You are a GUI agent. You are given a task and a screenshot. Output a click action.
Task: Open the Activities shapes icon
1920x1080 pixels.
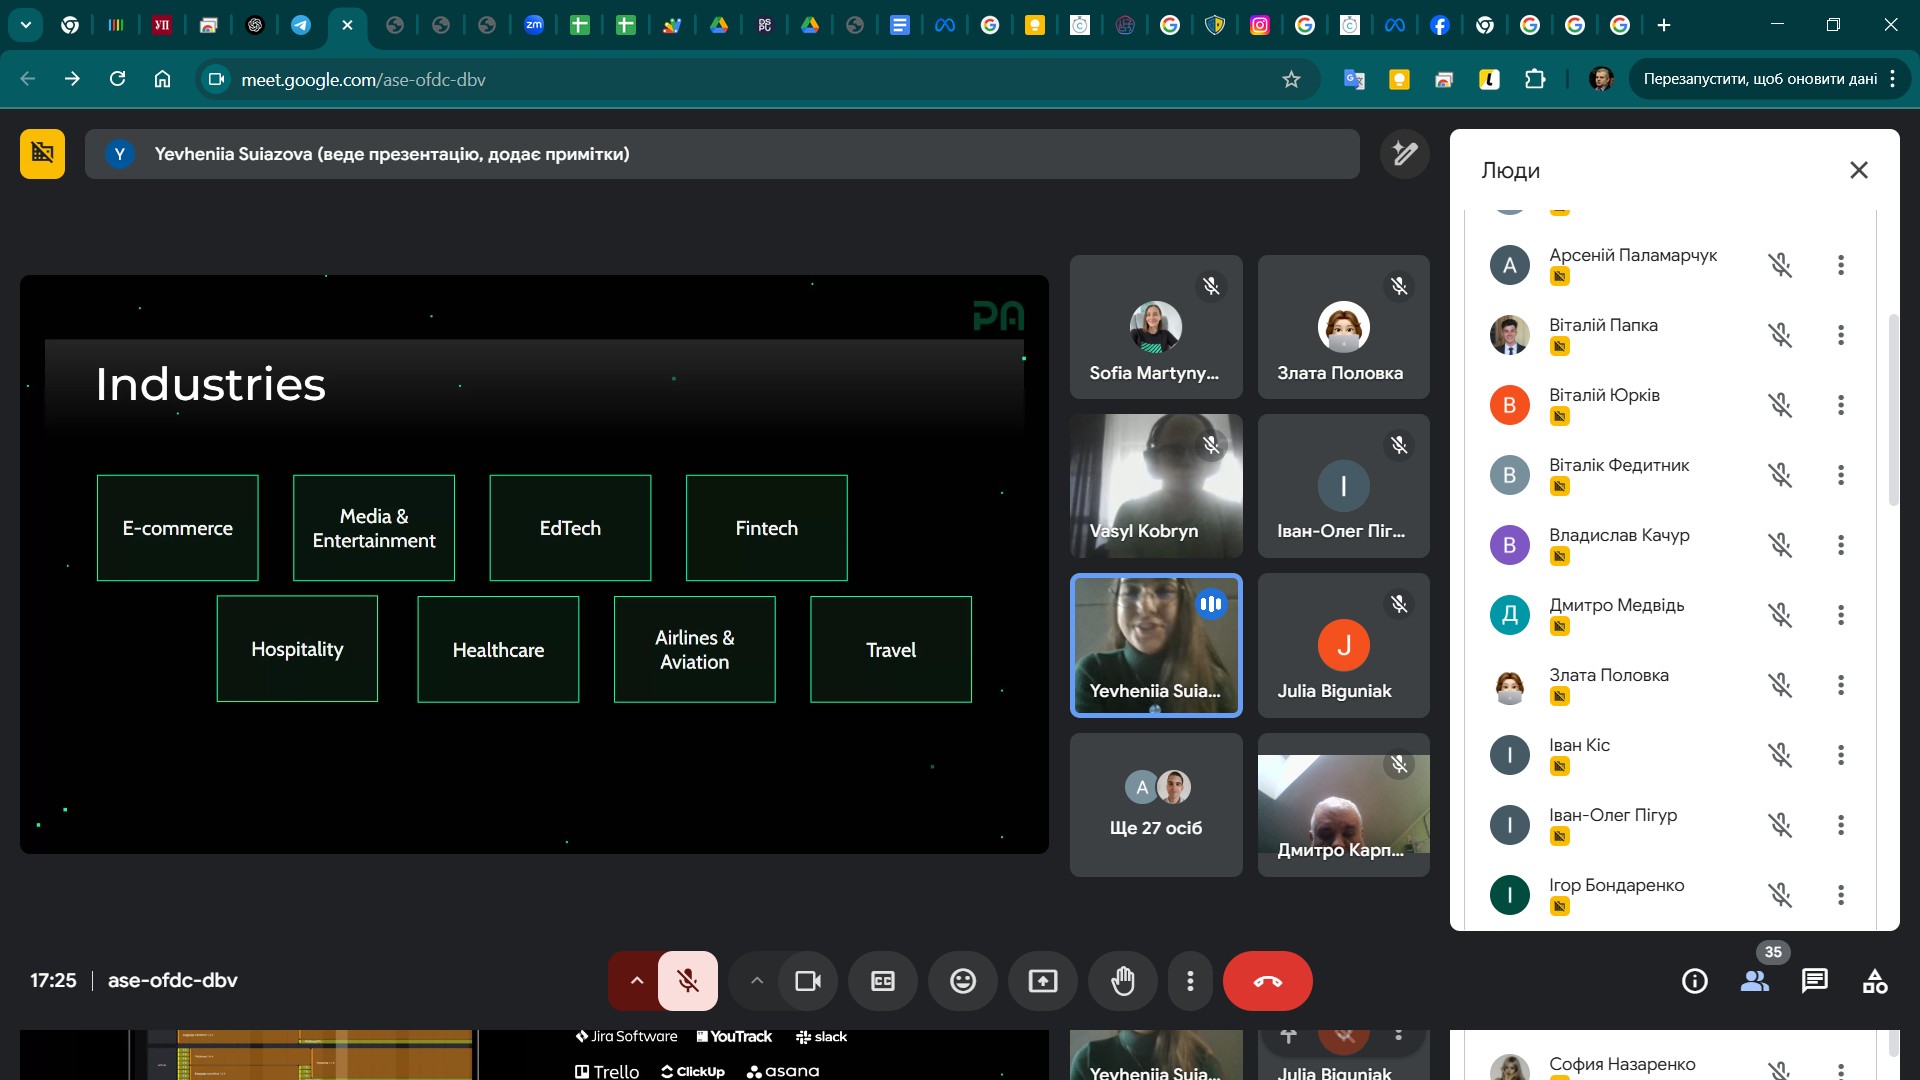click(1874, 981)
